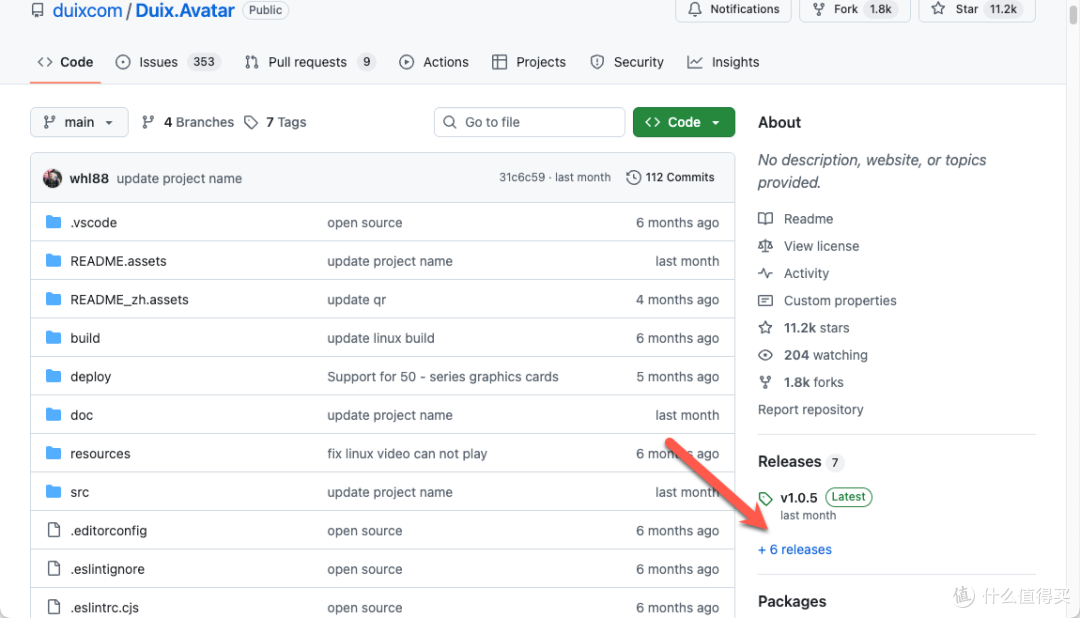View the 7 Tags link
Image resolution: width=1080 pixels, height=618 pixels.
point(276,122)
